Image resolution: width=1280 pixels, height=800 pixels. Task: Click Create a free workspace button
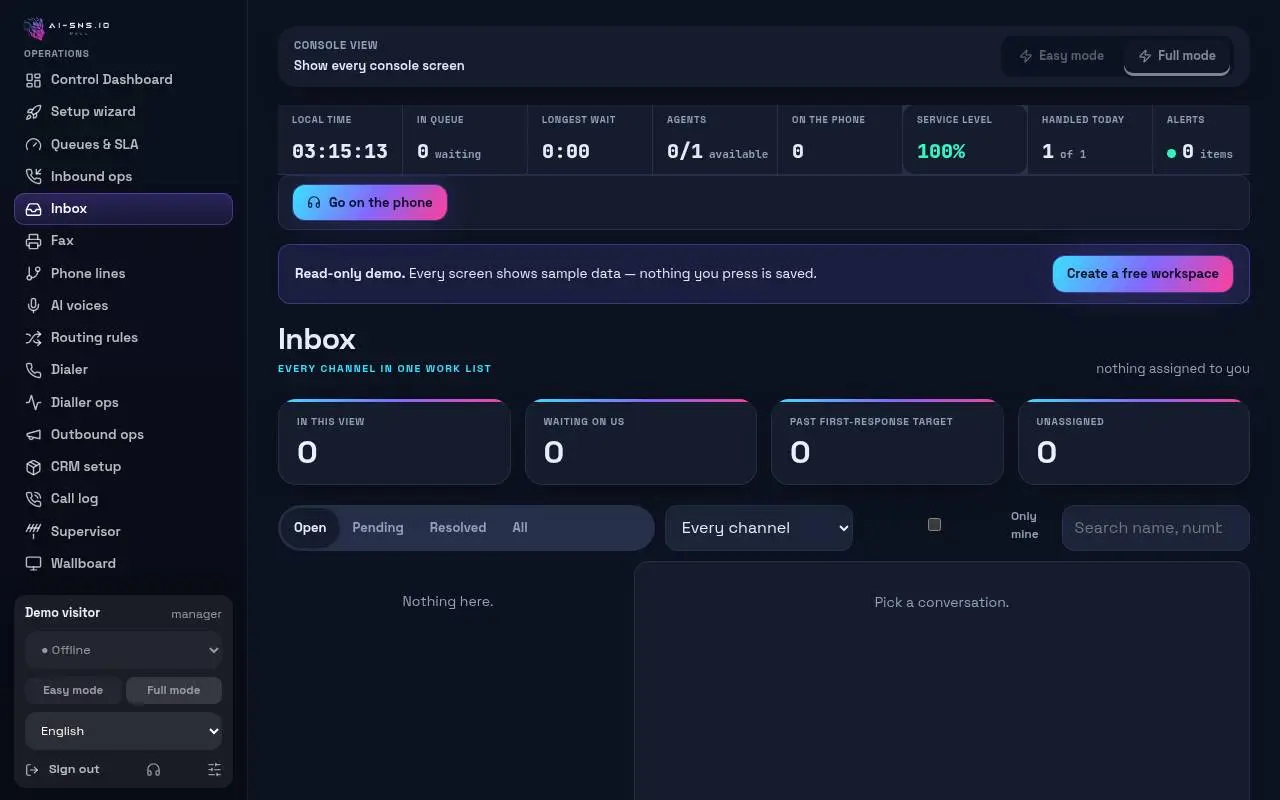[1143, 274]
